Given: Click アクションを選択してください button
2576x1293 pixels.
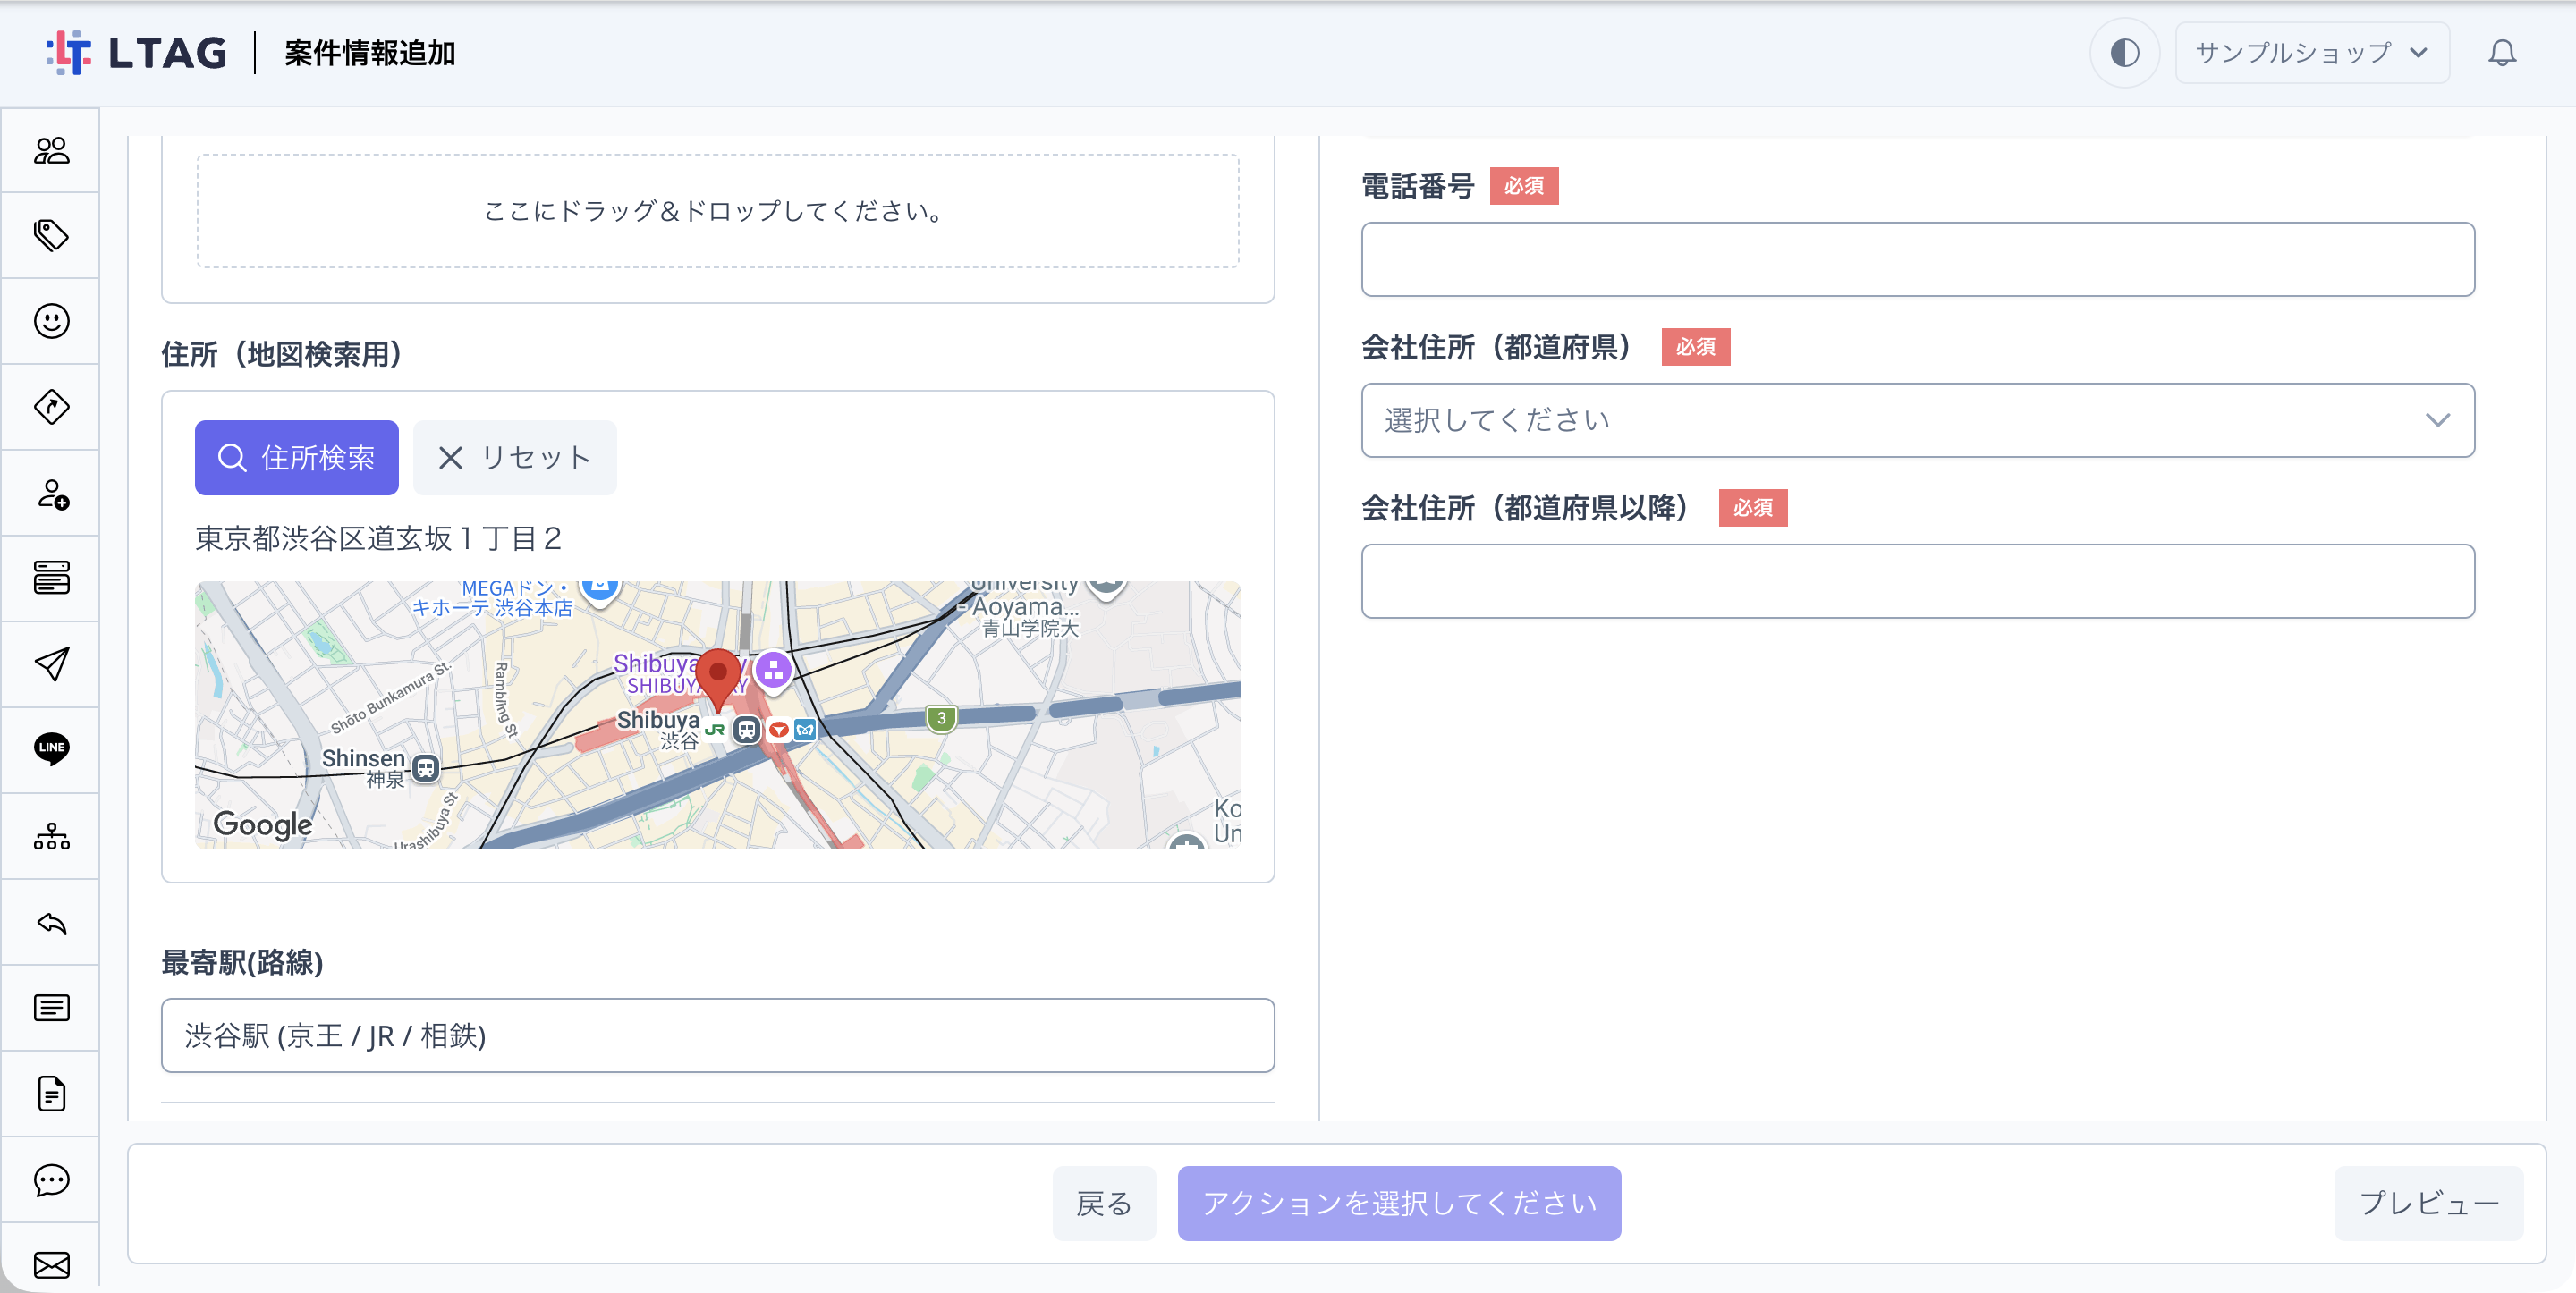Looking at the screenshot, I should point(1399,1203).
